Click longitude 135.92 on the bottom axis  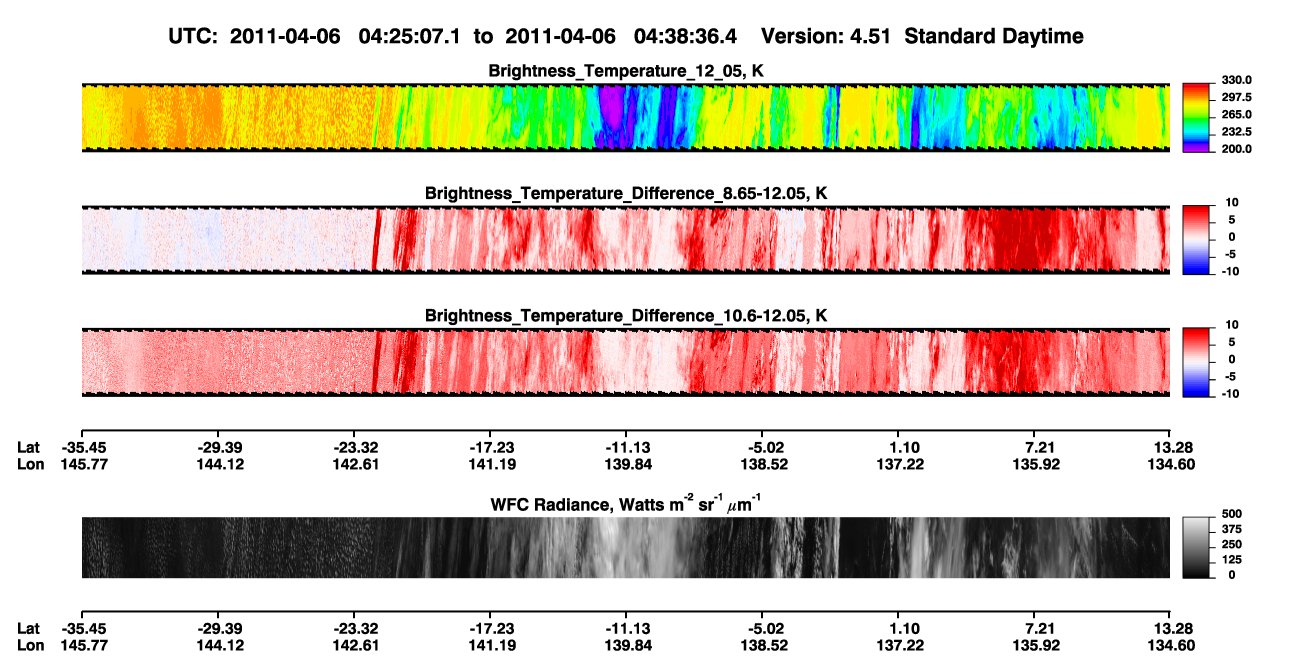1039,646
